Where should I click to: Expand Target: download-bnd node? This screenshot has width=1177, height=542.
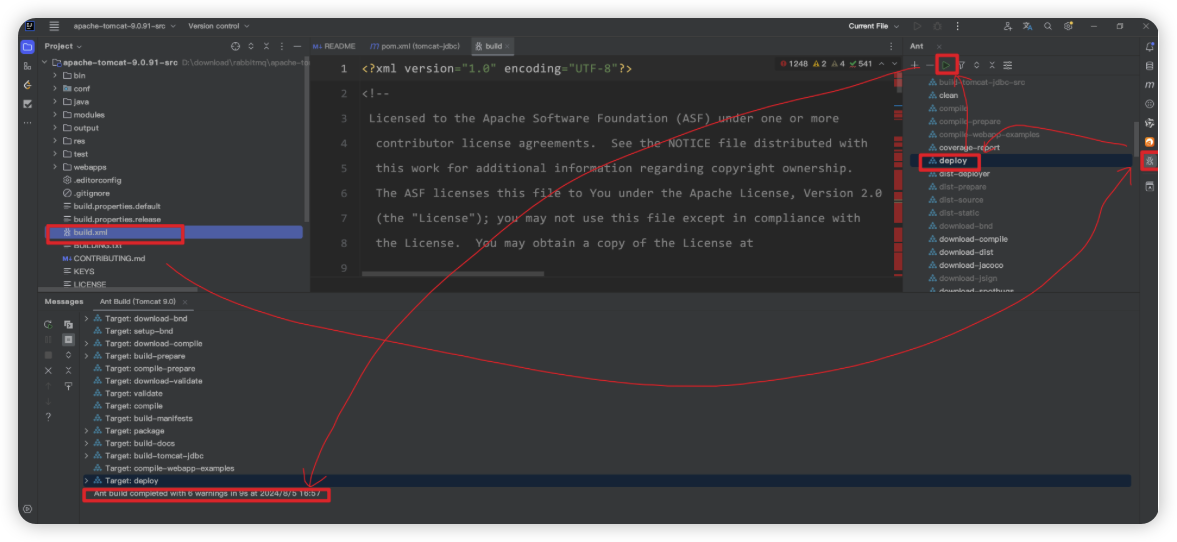(x=86, y=318)
